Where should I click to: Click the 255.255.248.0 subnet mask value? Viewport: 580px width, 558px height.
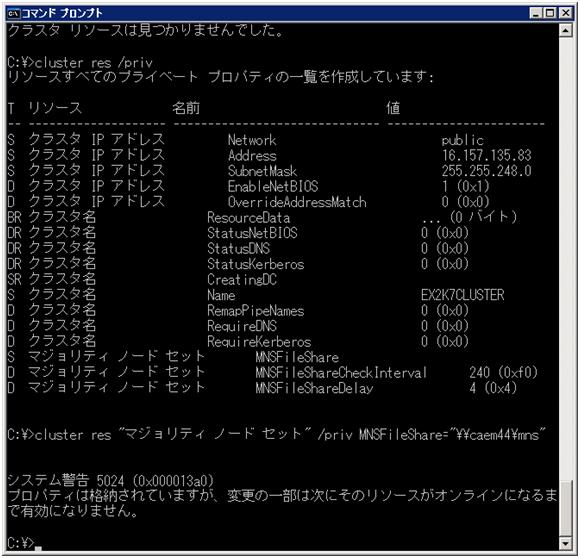487,170
